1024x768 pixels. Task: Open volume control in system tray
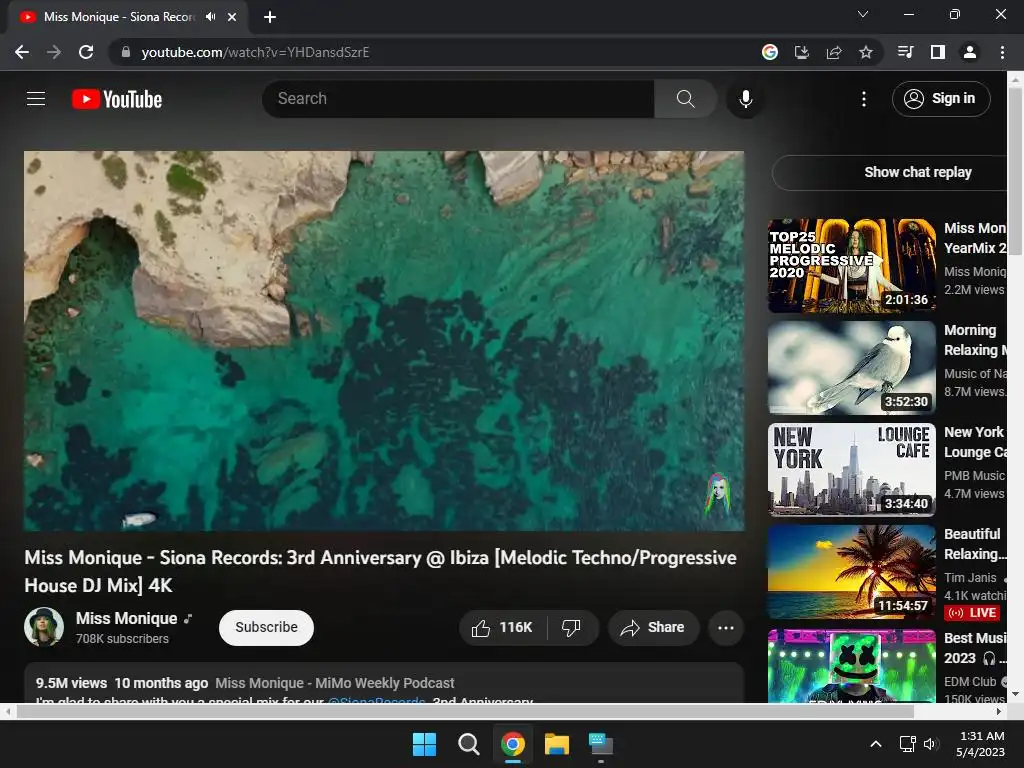click(x=931, y=744)
